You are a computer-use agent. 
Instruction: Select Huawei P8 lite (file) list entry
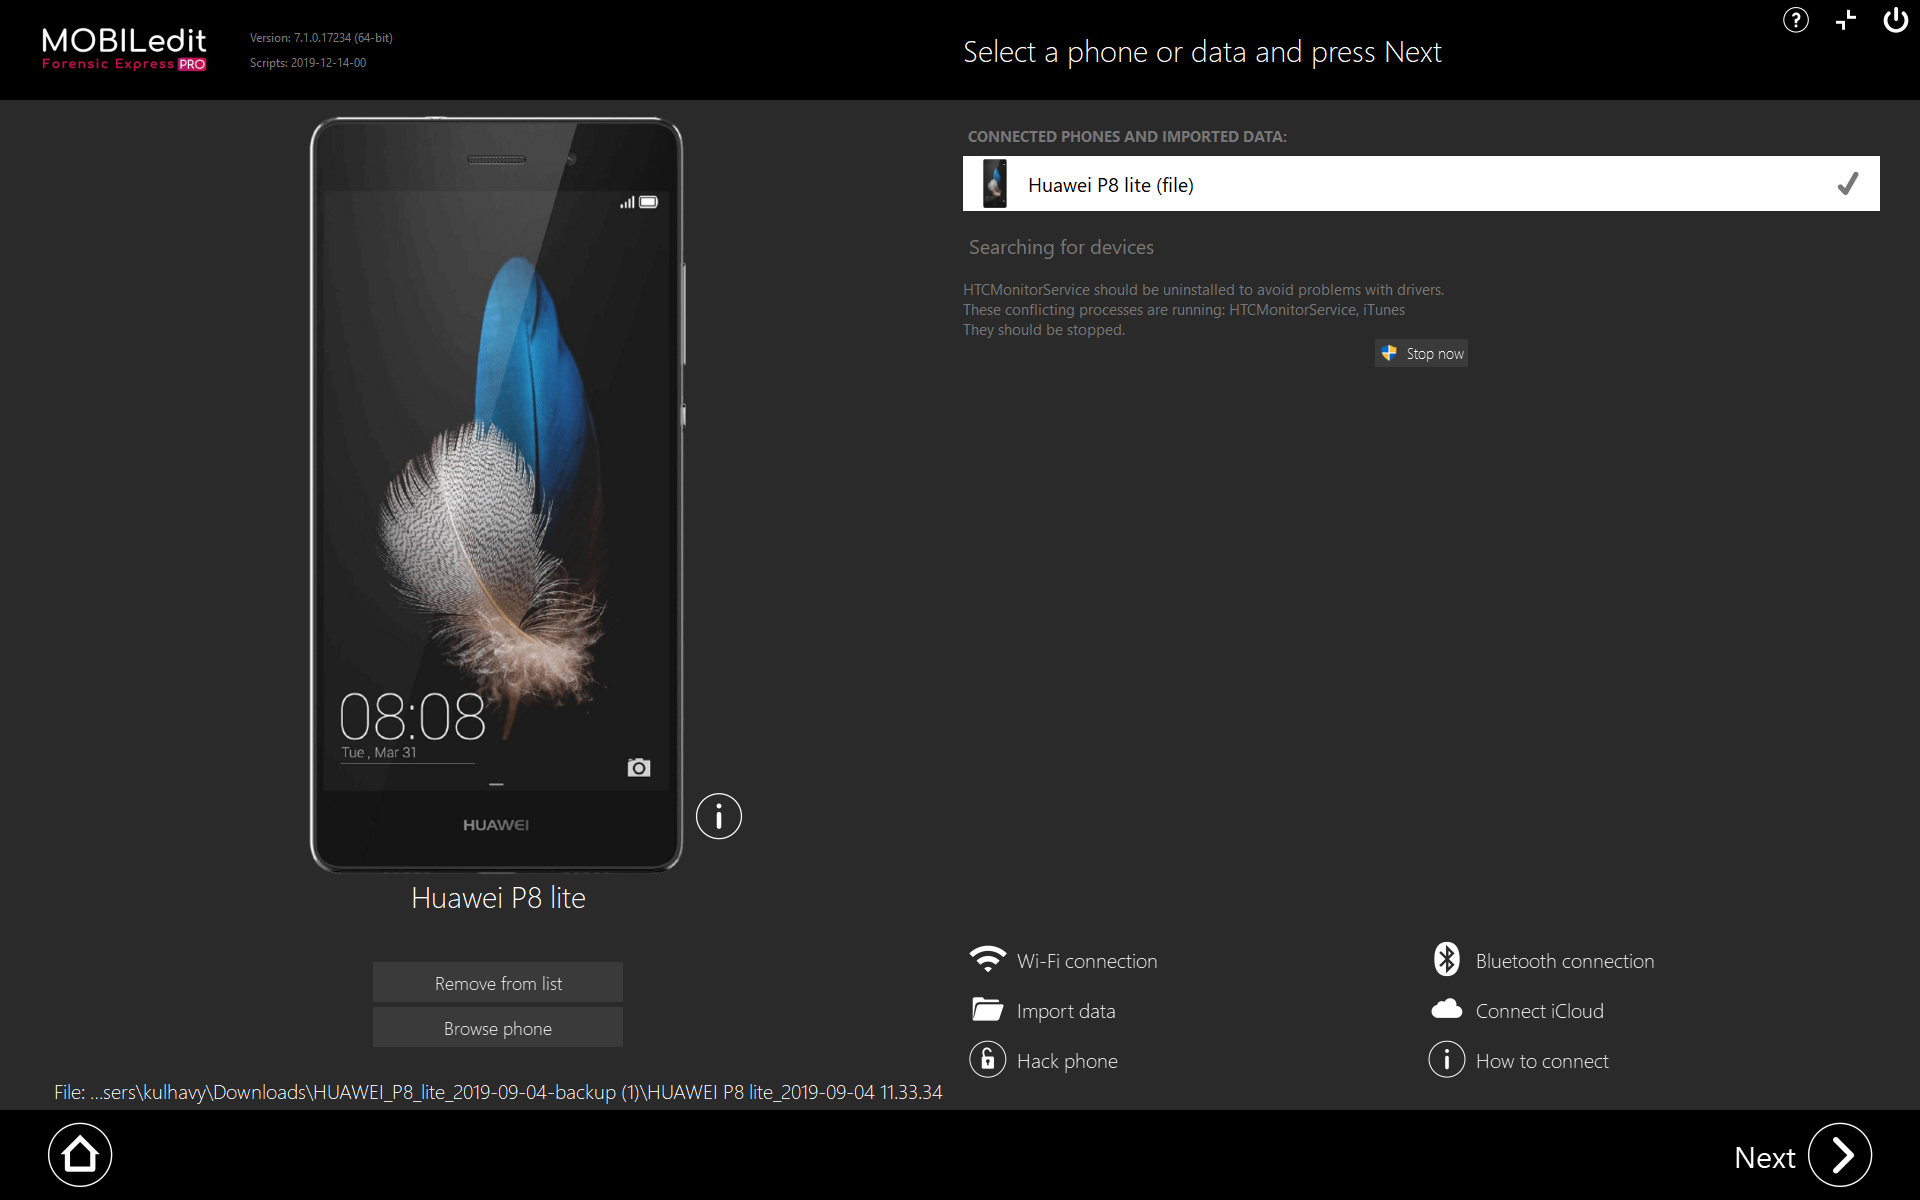(x=1110, y=185)
